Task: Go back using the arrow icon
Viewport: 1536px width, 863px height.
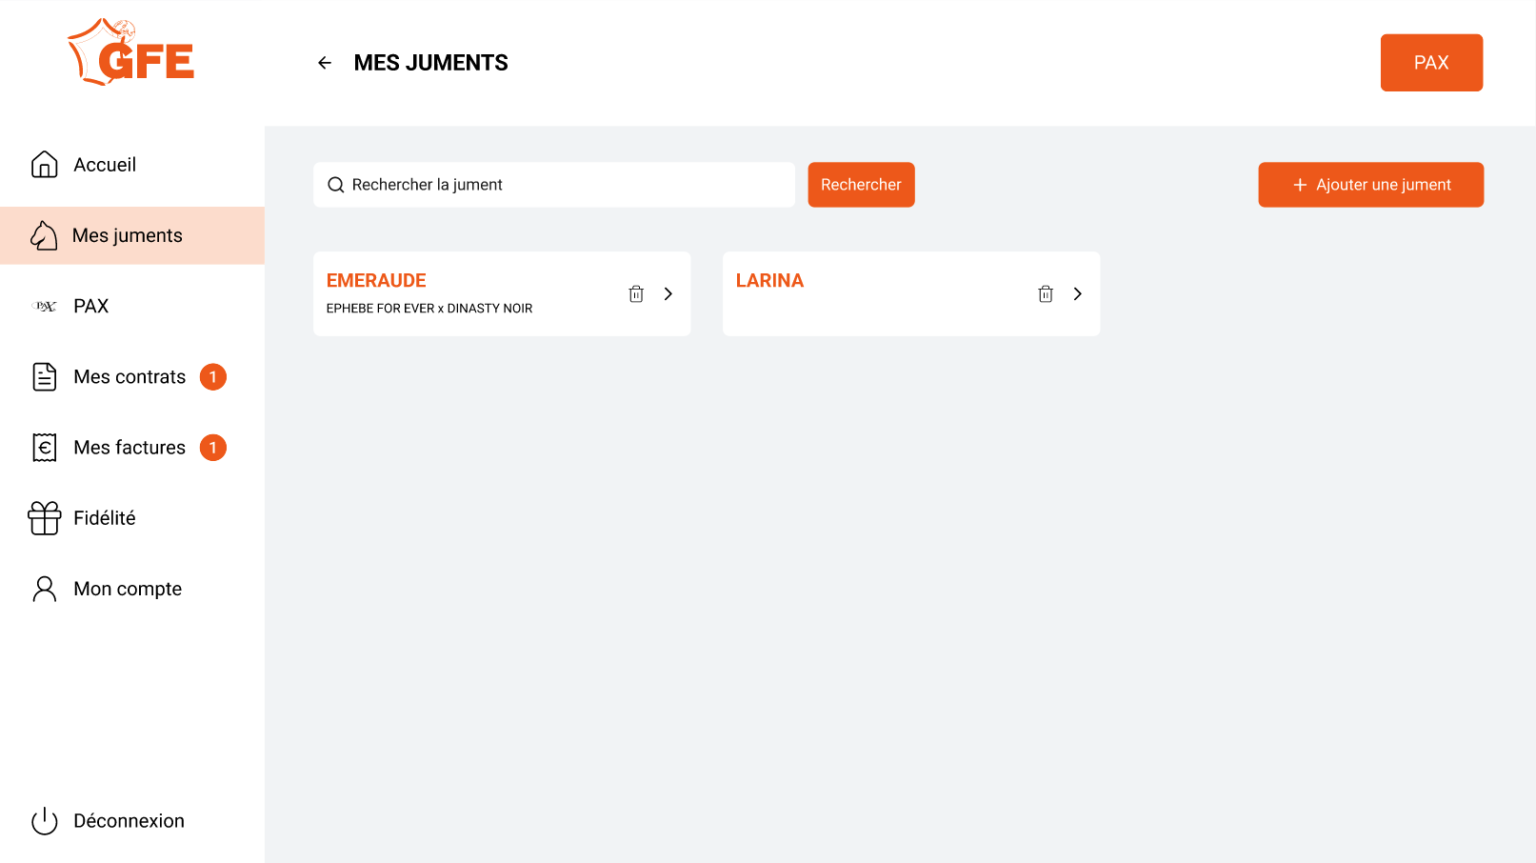Action: (x=324, y=63)
